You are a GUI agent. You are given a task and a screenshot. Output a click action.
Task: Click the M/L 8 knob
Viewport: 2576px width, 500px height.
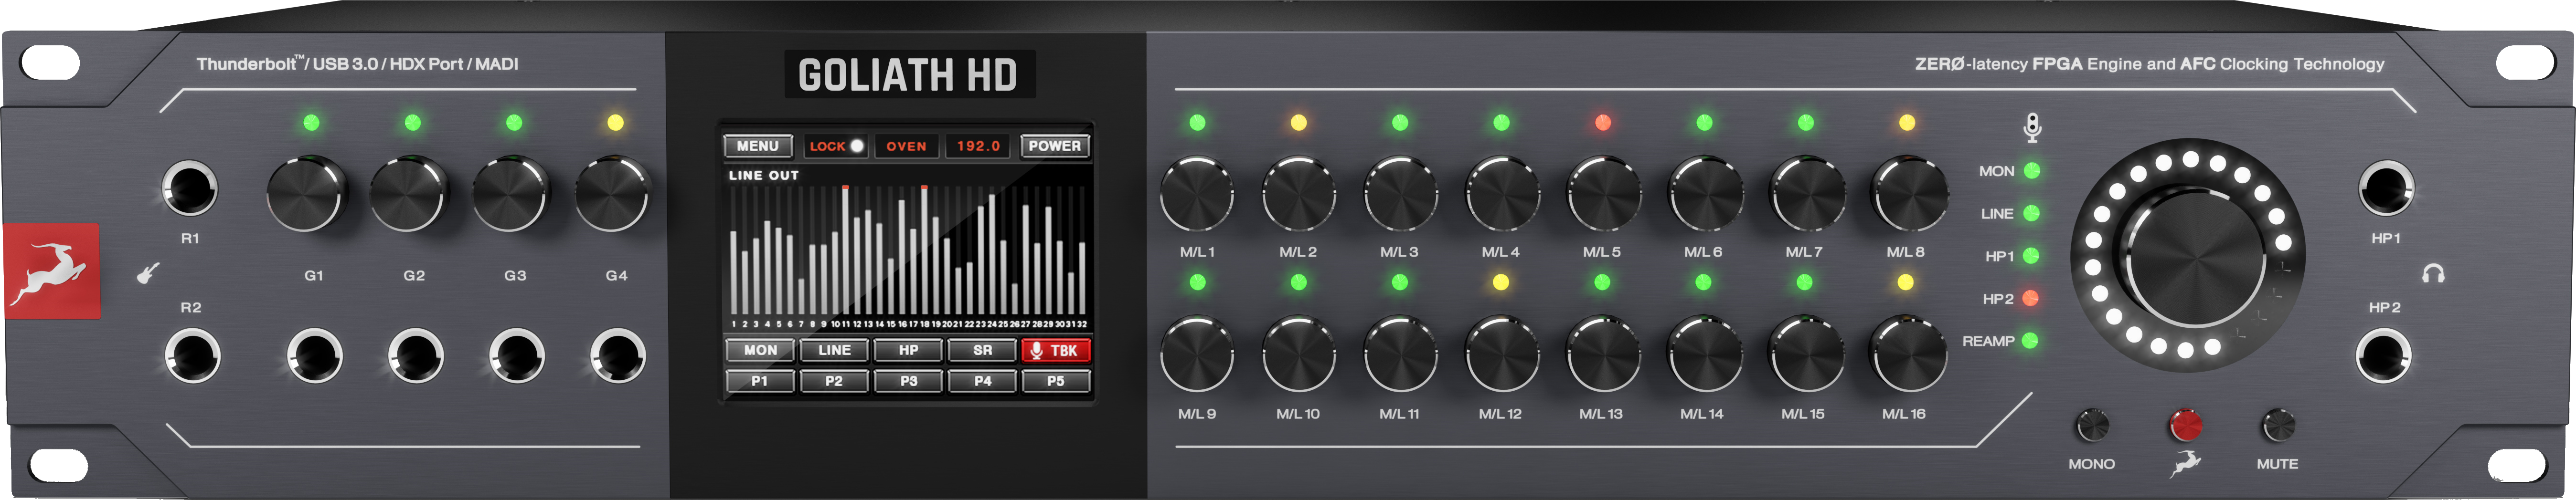1910,193
